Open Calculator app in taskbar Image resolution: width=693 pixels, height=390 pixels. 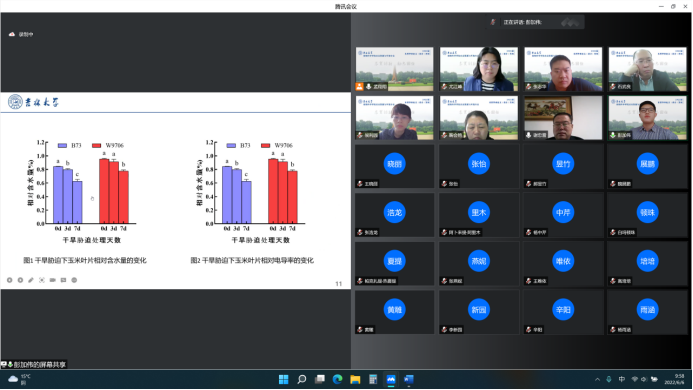(x=373, y=379)
